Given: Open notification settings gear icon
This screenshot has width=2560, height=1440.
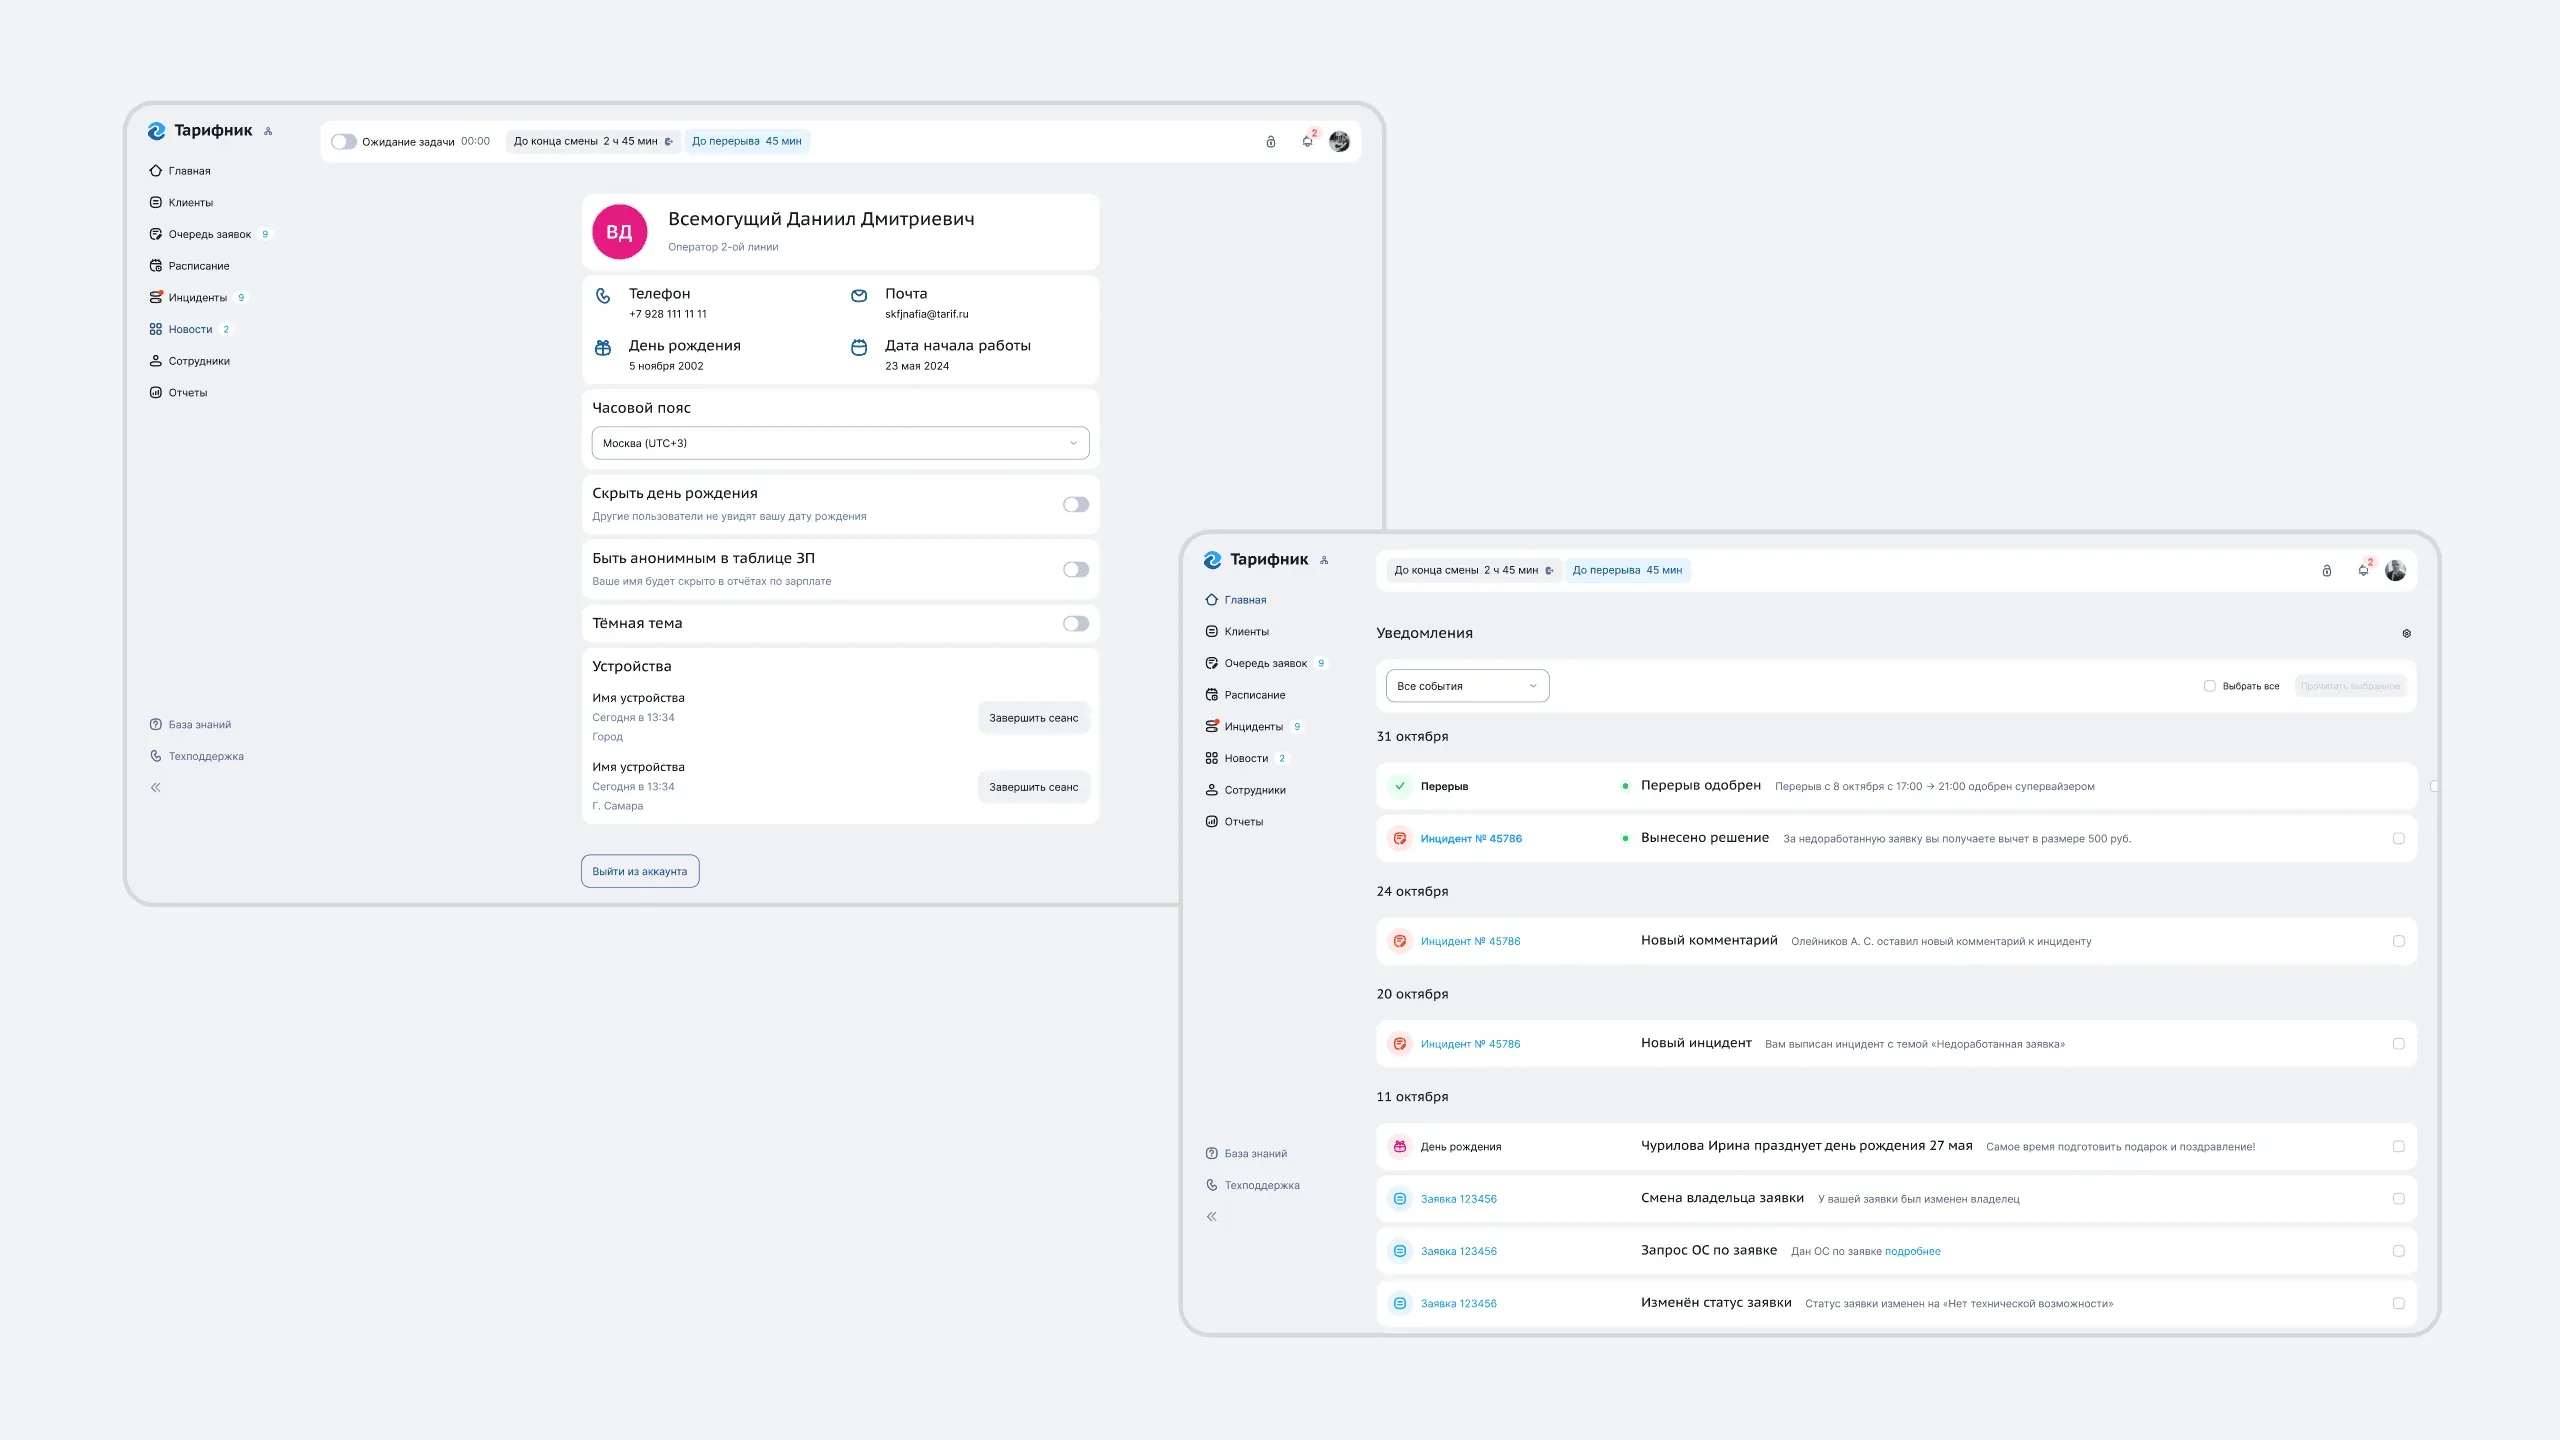Looking at the screenshot, I should [x=2407, y=634].
